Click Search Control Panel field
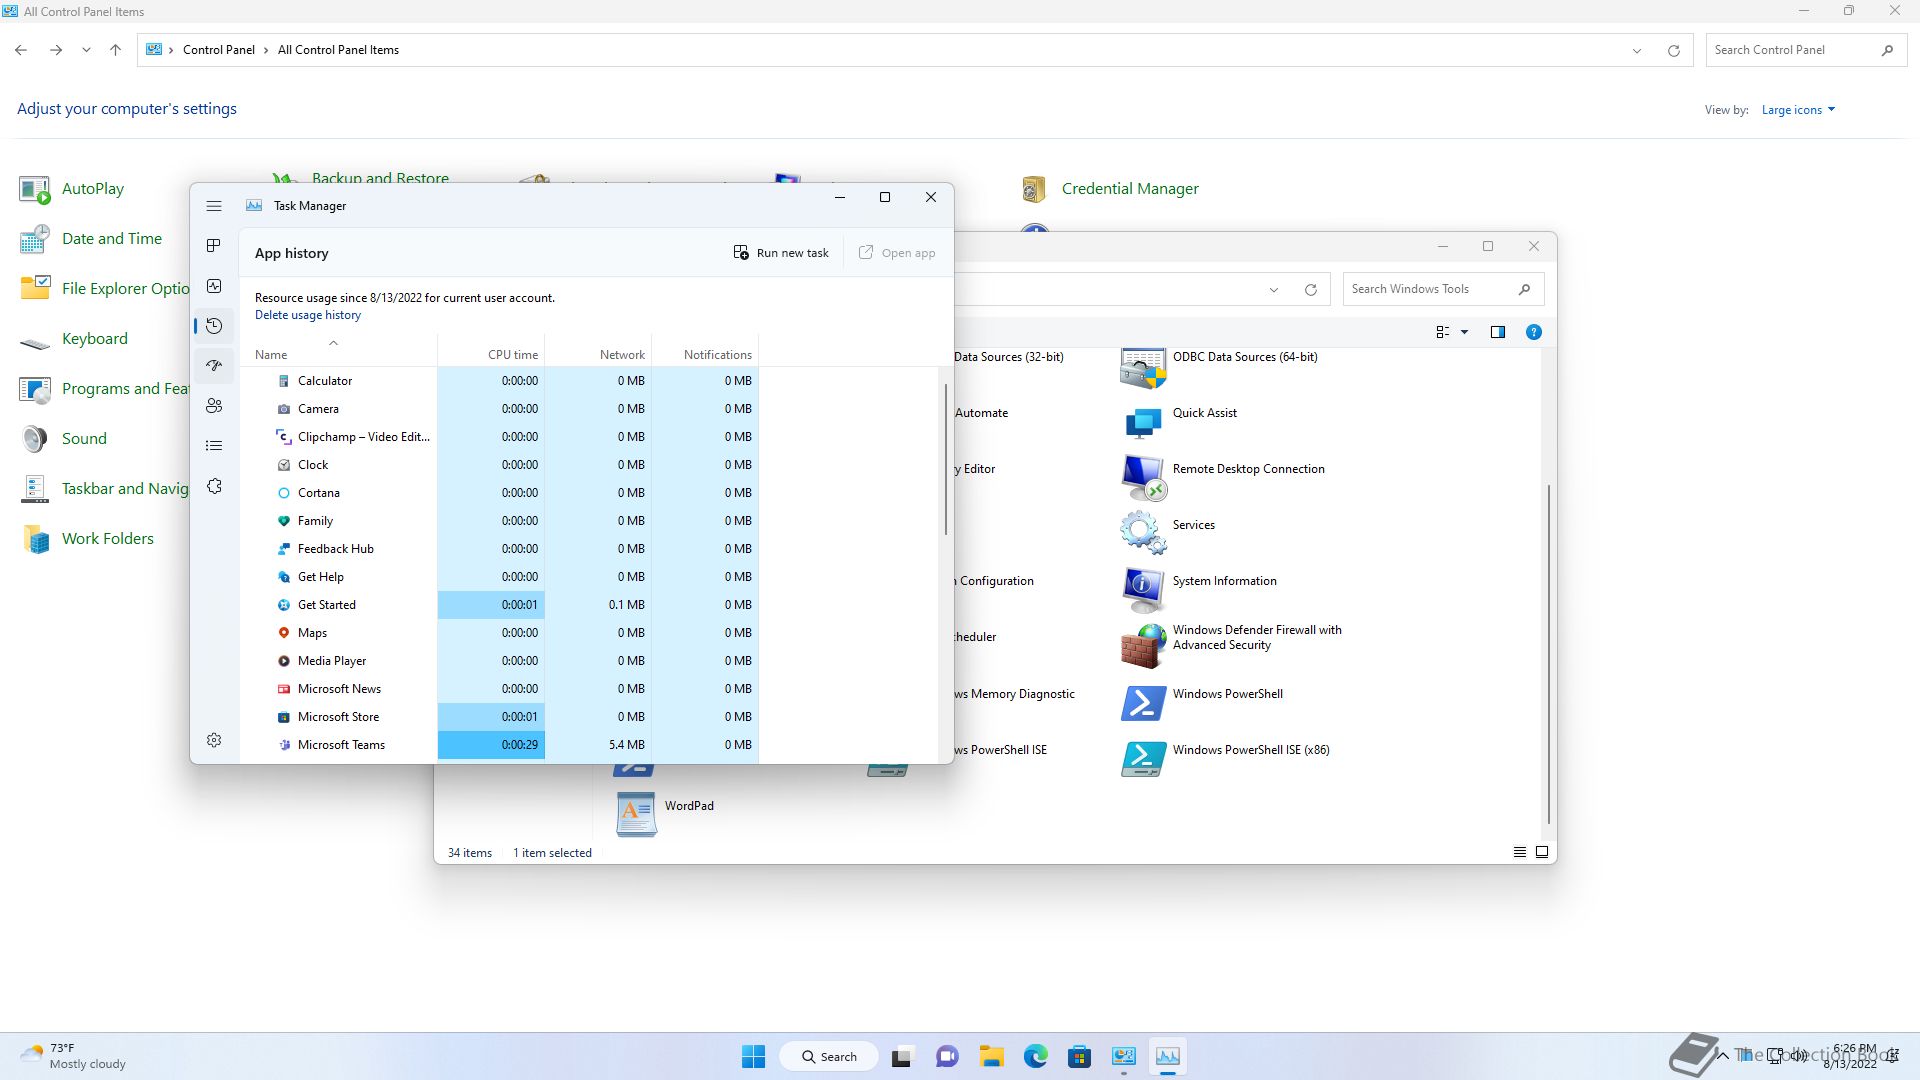Viewport: 1920px width, 1080px height. coord(1804,50)
